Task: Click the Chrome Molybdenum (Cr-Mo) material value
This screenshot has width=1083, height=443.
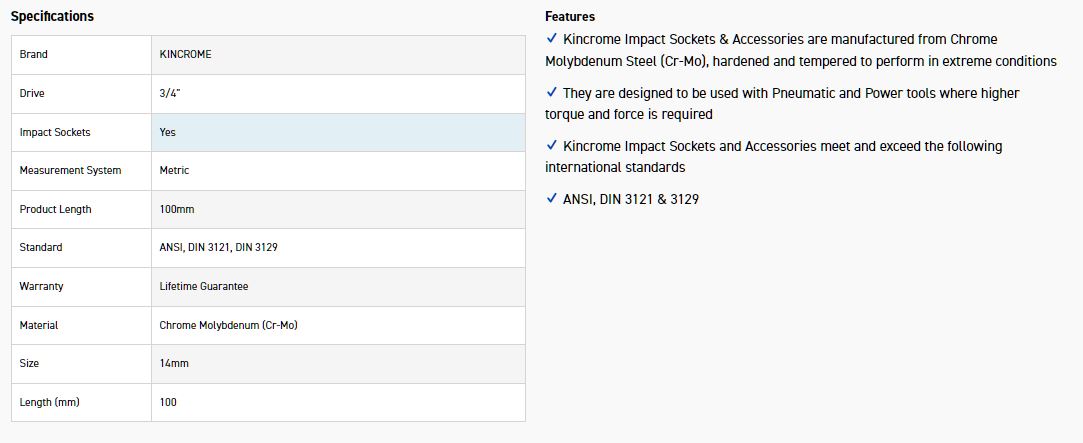Action: tap(228, 325)
